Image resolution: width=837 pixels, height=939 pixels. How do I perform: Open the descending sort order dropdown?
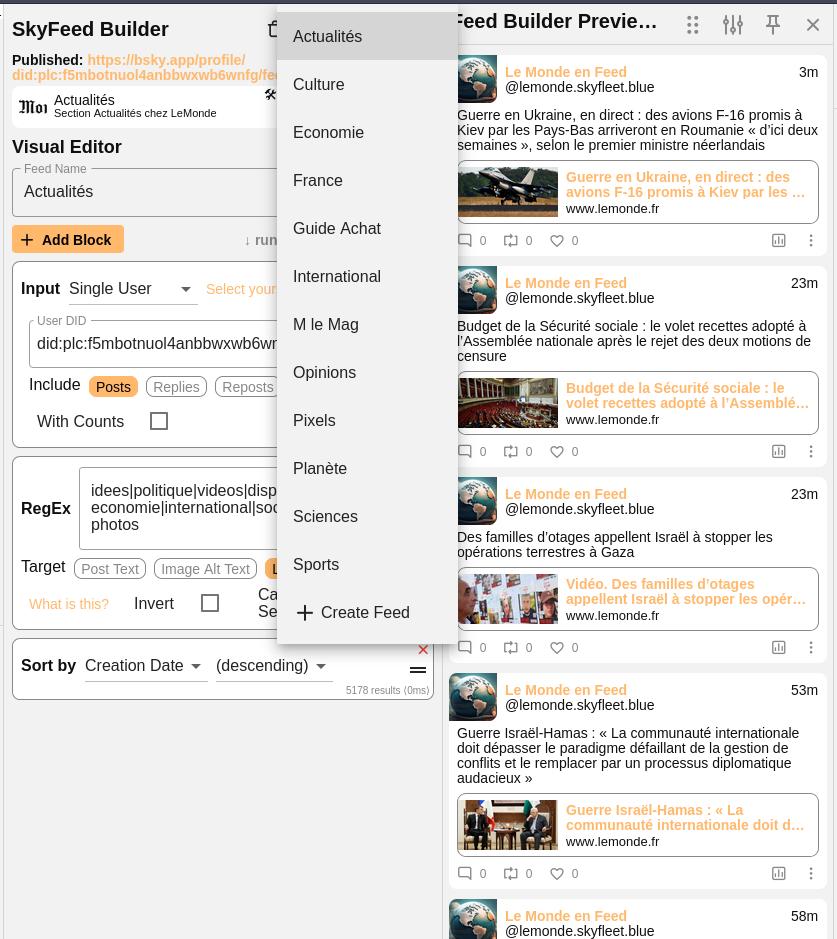pos(274,665)
